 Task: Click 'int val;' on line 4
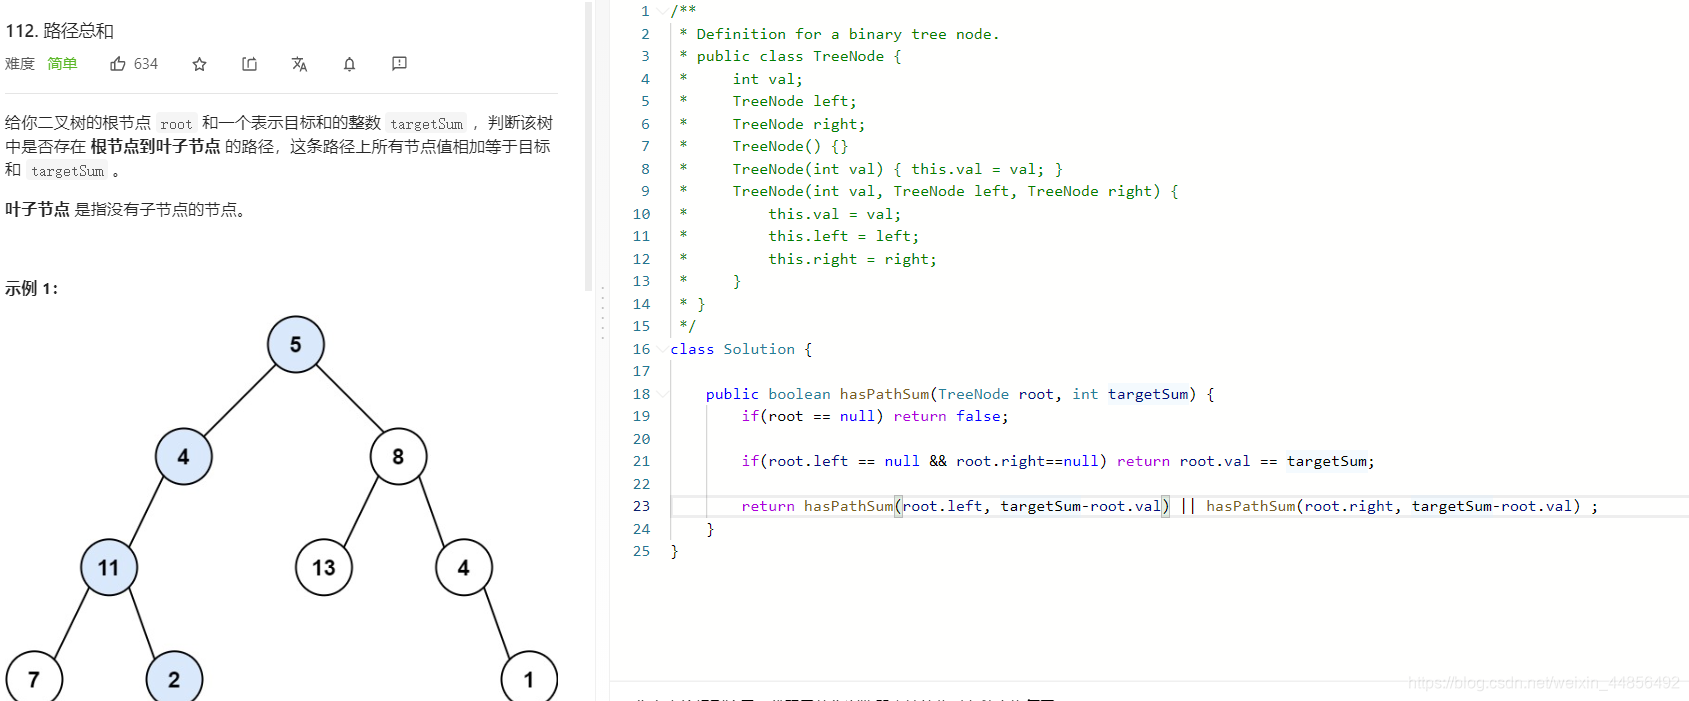click(767, 79)
